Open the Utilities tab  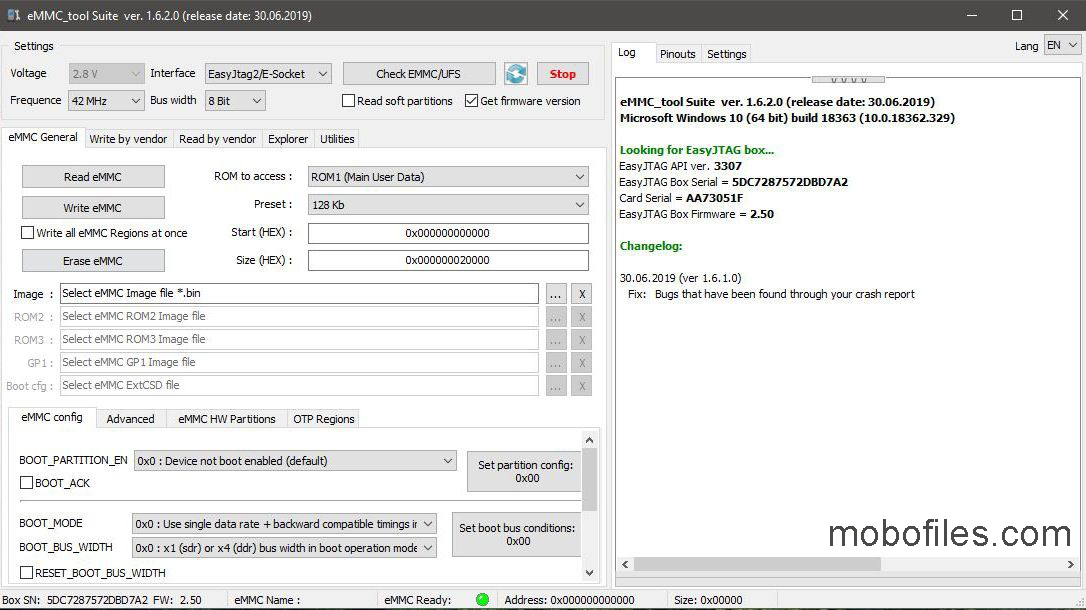[x=337, y=139]
